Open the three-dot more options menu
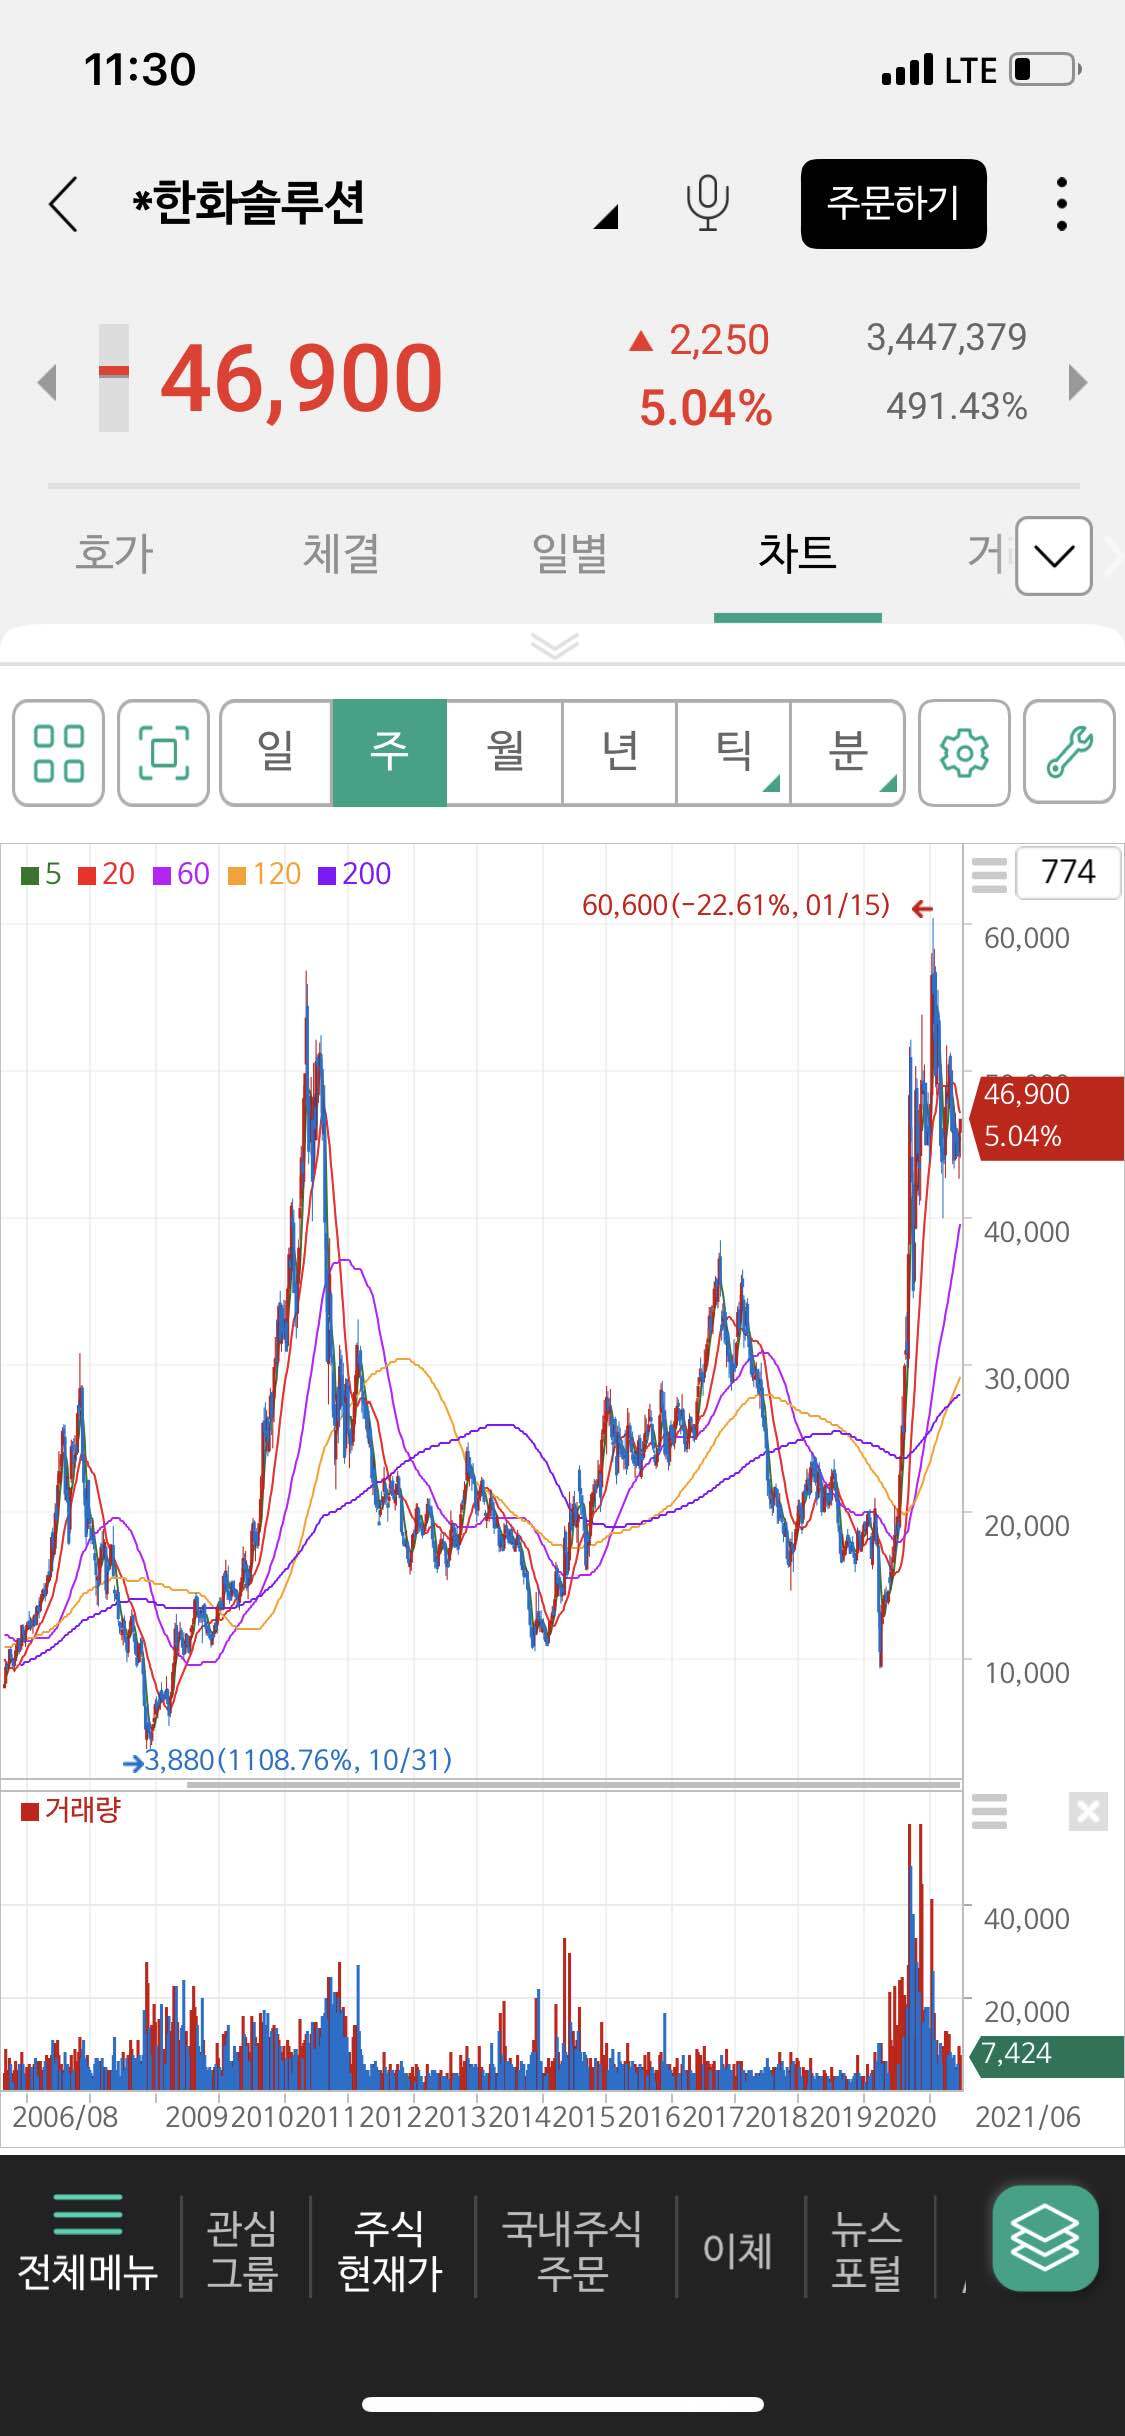The image size is (1125, 2436). click(1062, 204)
